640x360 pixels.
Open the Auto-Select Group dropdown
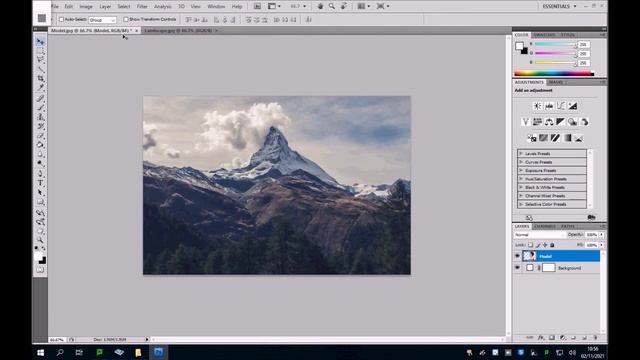[x=102, y=20]
